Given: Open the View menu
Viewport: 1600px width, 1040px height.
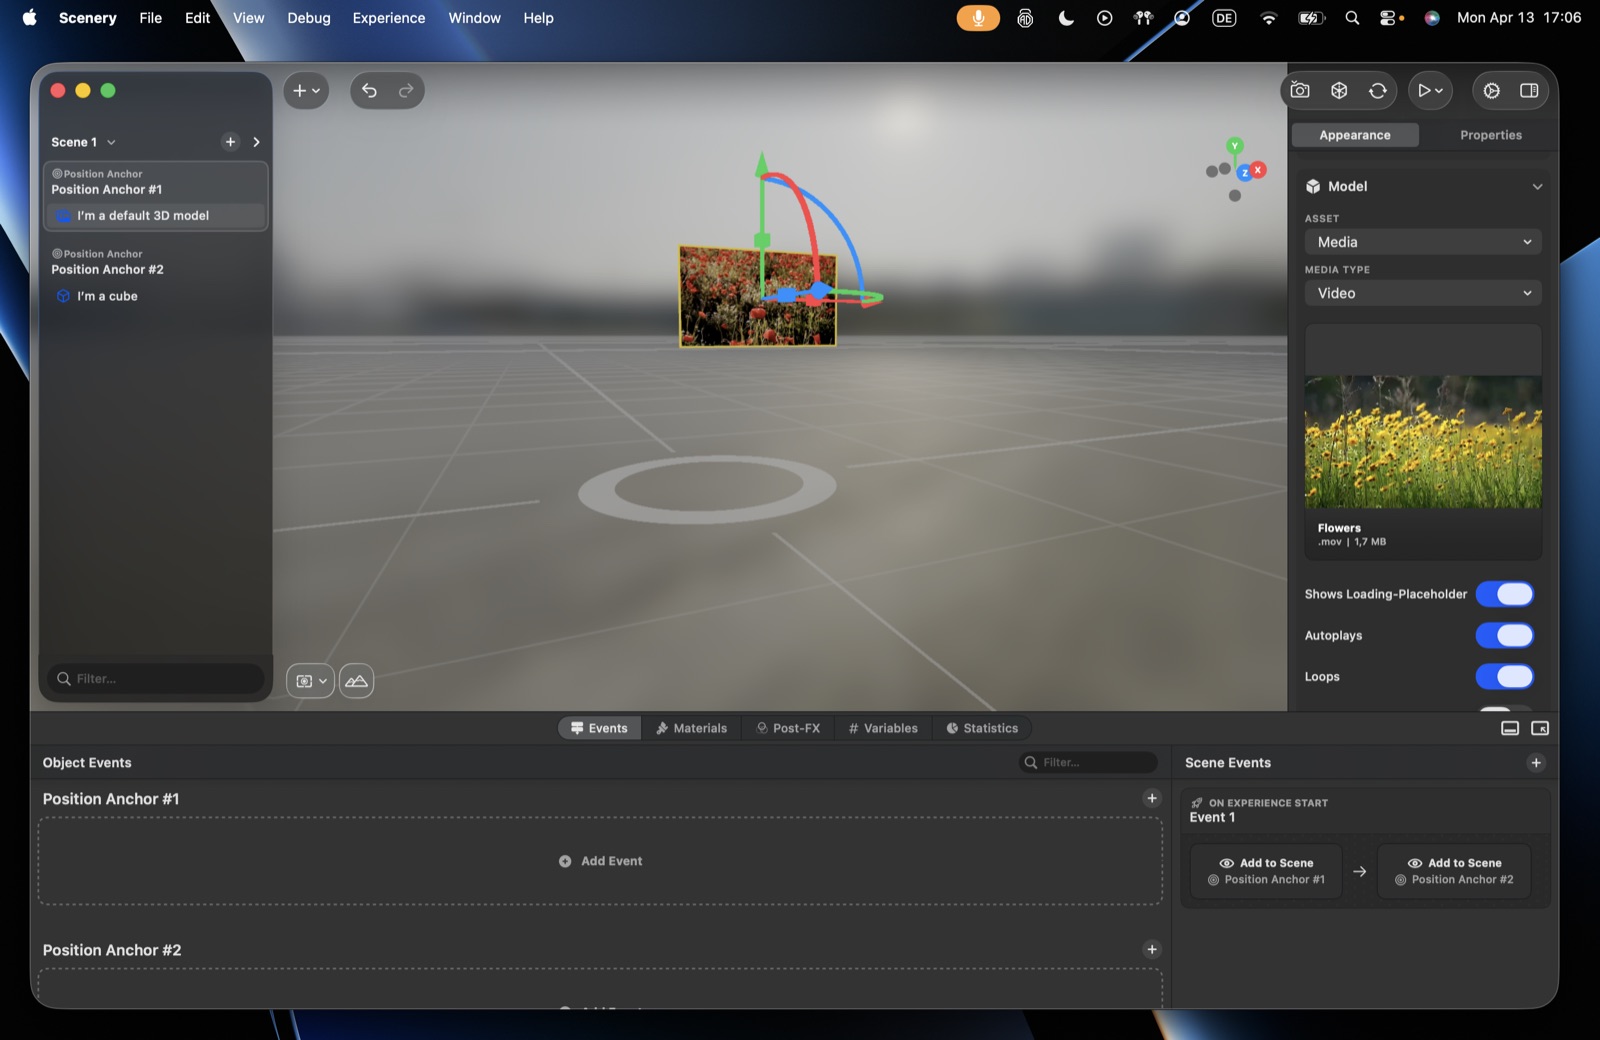Looking at the screenshot, I should tap(249, 18).
